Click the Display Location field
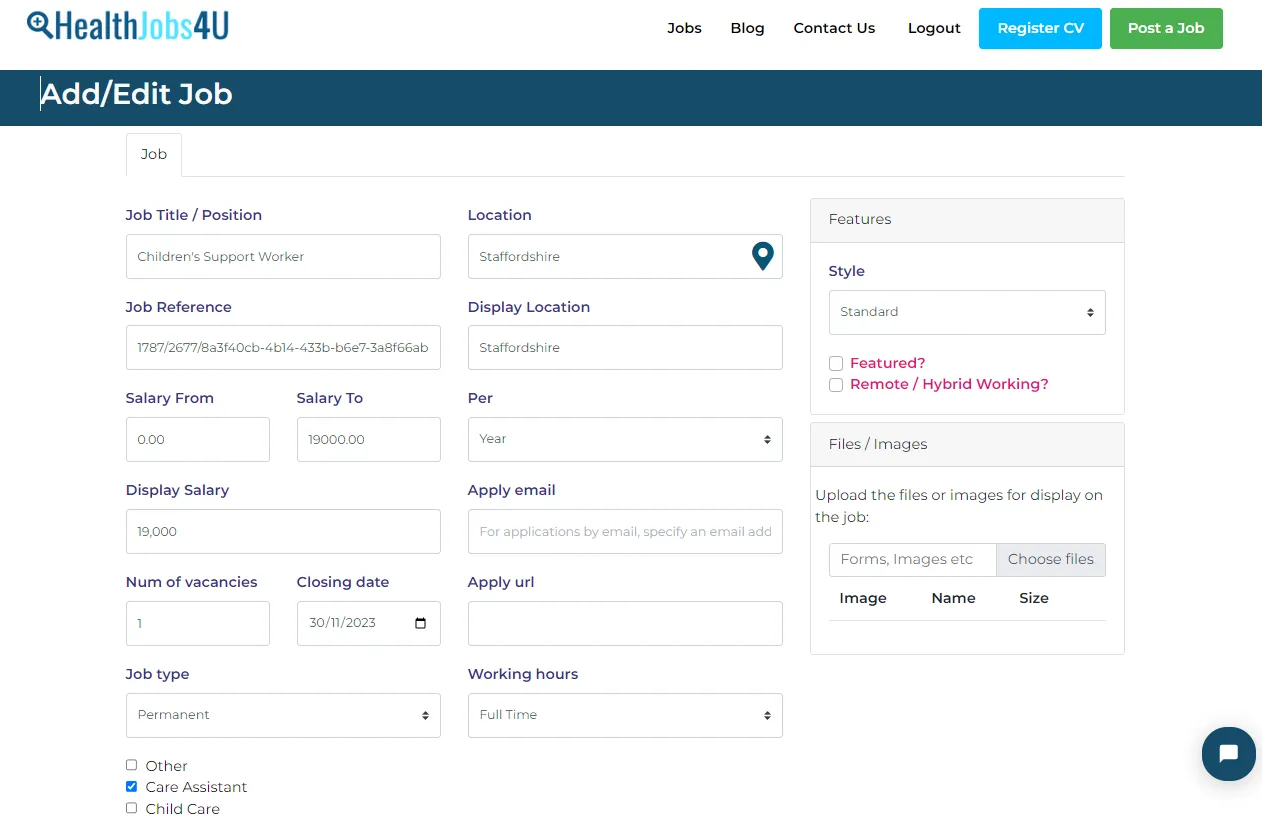The image size is (1262, 817). click(x=625, y=348)
